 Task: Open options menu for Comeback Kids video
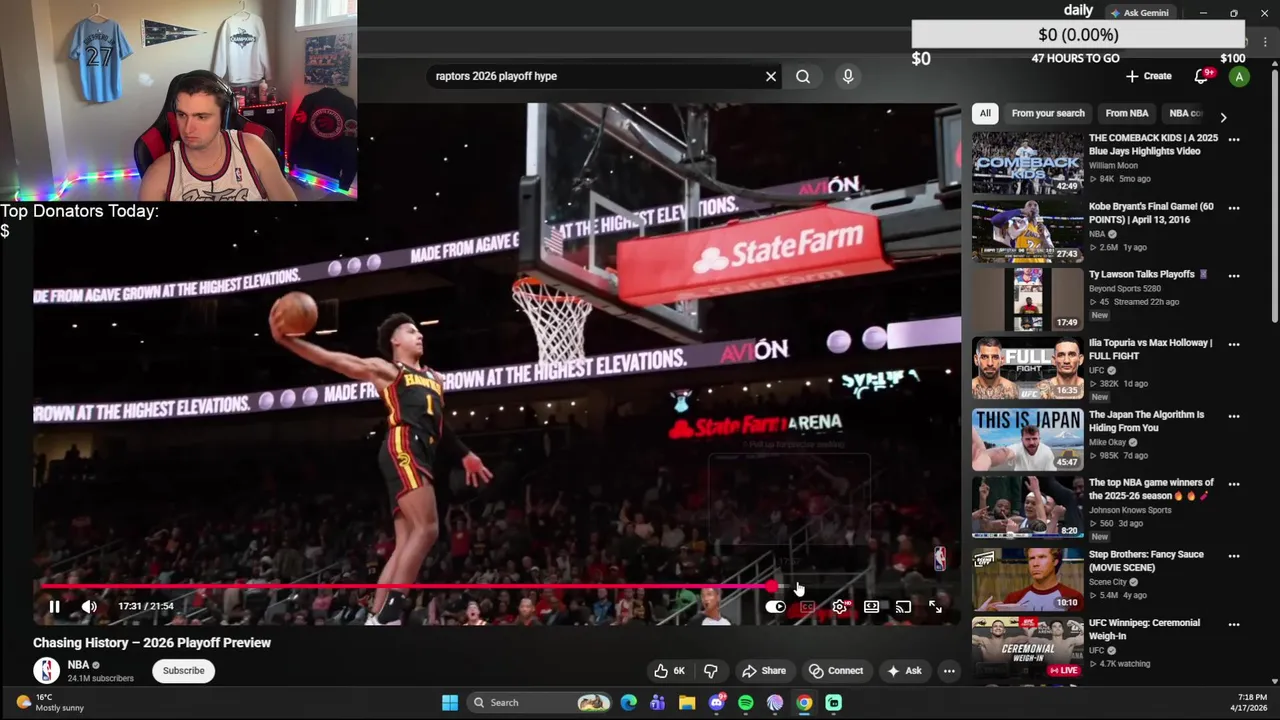1234,140
